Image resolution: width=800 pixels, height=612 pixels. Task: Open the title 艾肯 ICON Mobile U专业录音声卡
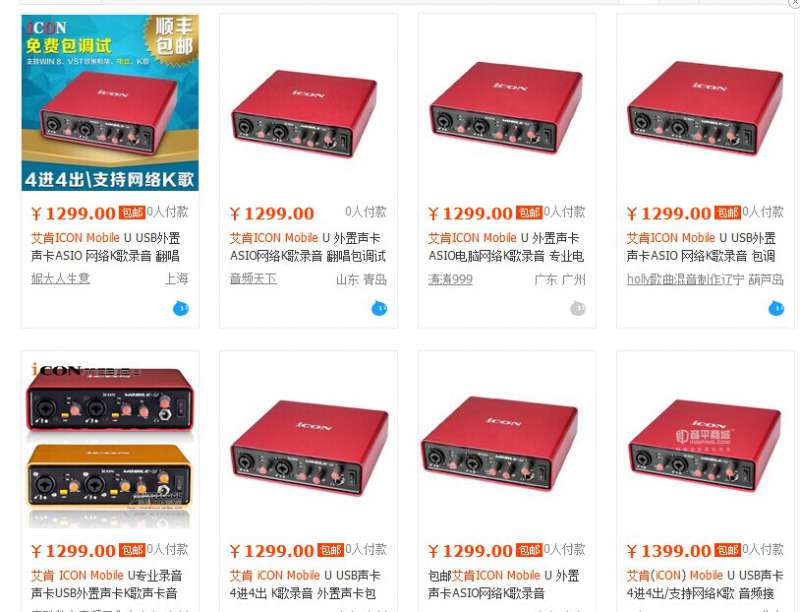107,584
